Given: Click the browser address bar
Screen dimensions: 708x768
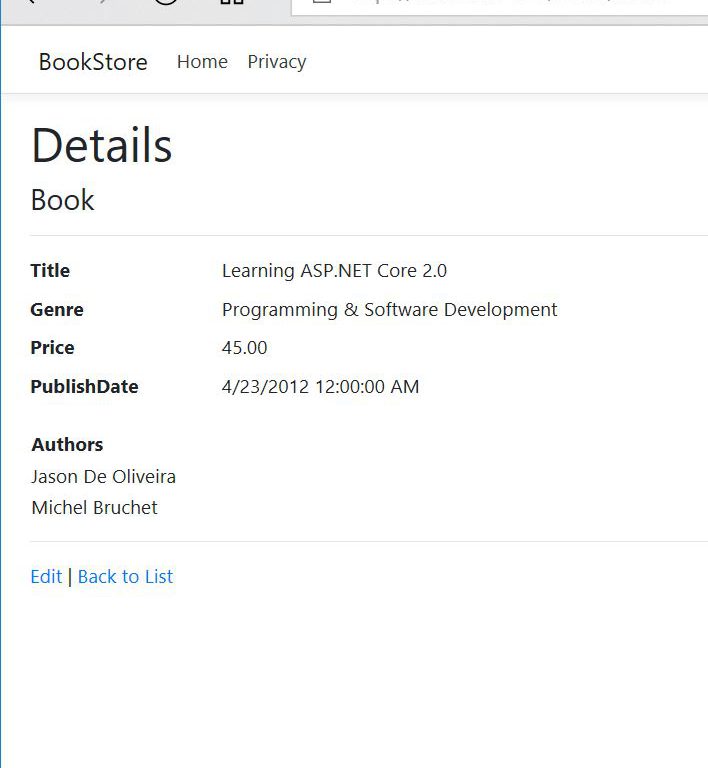Looking at the screenshot, I should pyautogui.click(x=500, y=4).
